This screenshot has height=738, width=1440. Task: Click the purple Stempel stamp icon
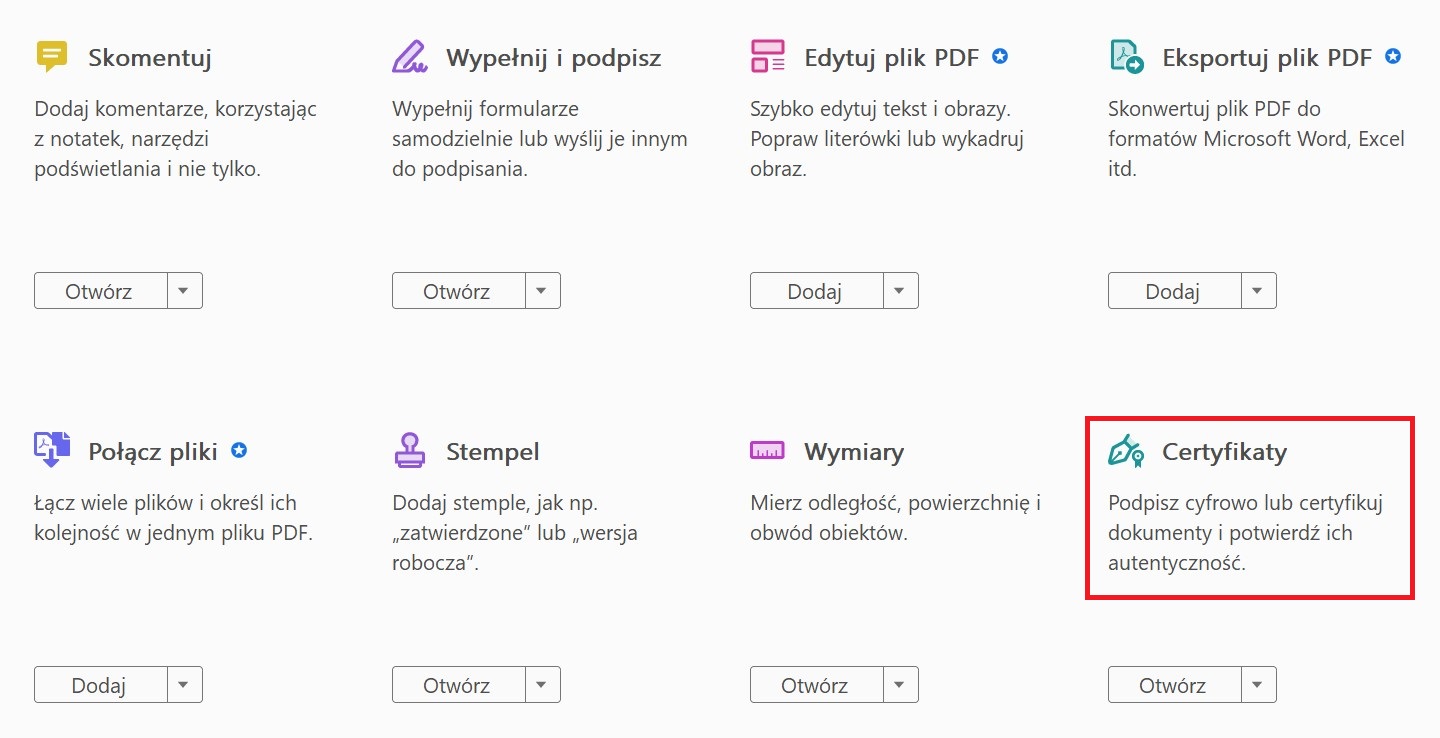[409, 450]
